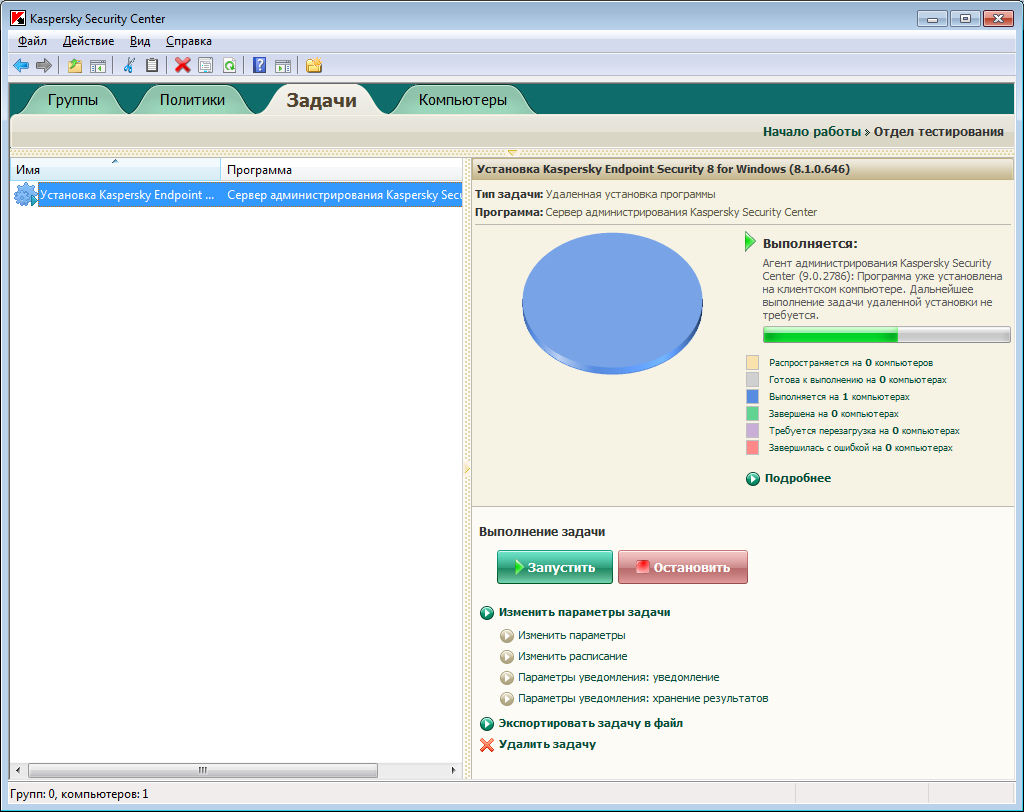The width and height of the screenshot is (1024, 812).
Task: Click the gray Готова к выполнению legend swatch
Action: [752, 380]
